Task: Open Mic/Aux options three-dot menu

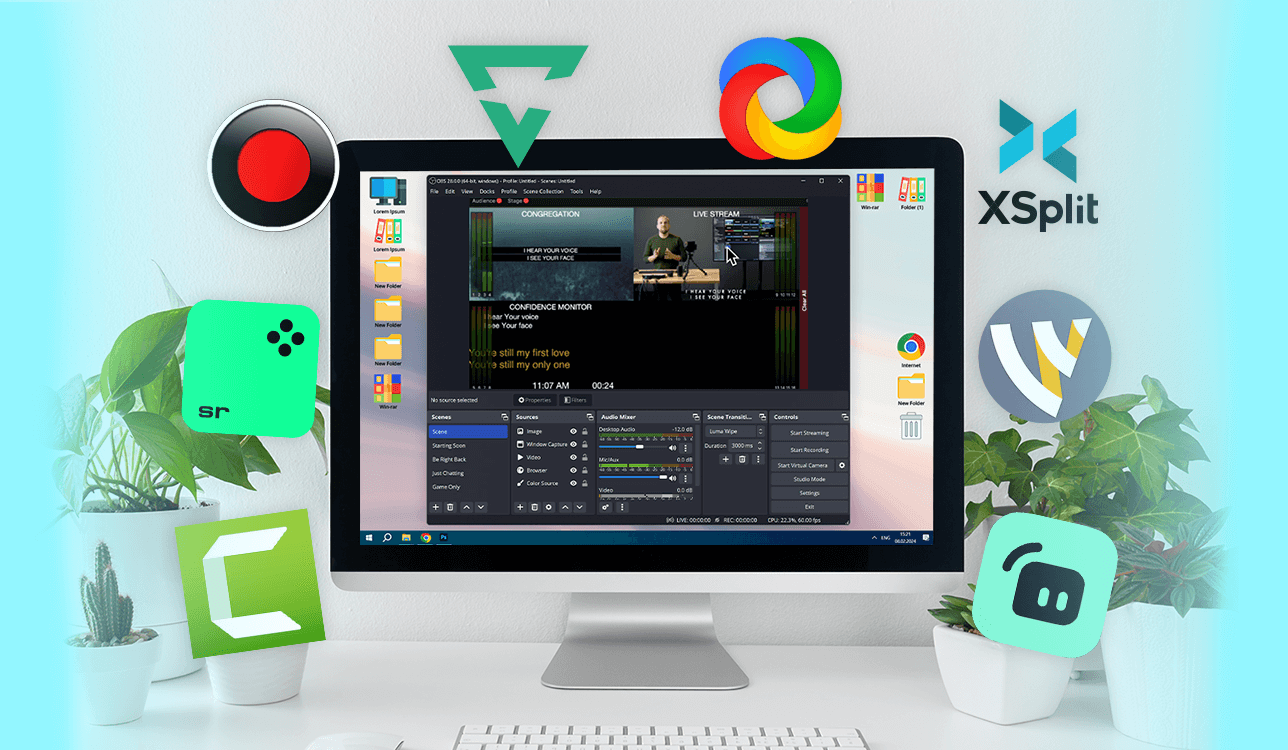Action: coord(685,478)
